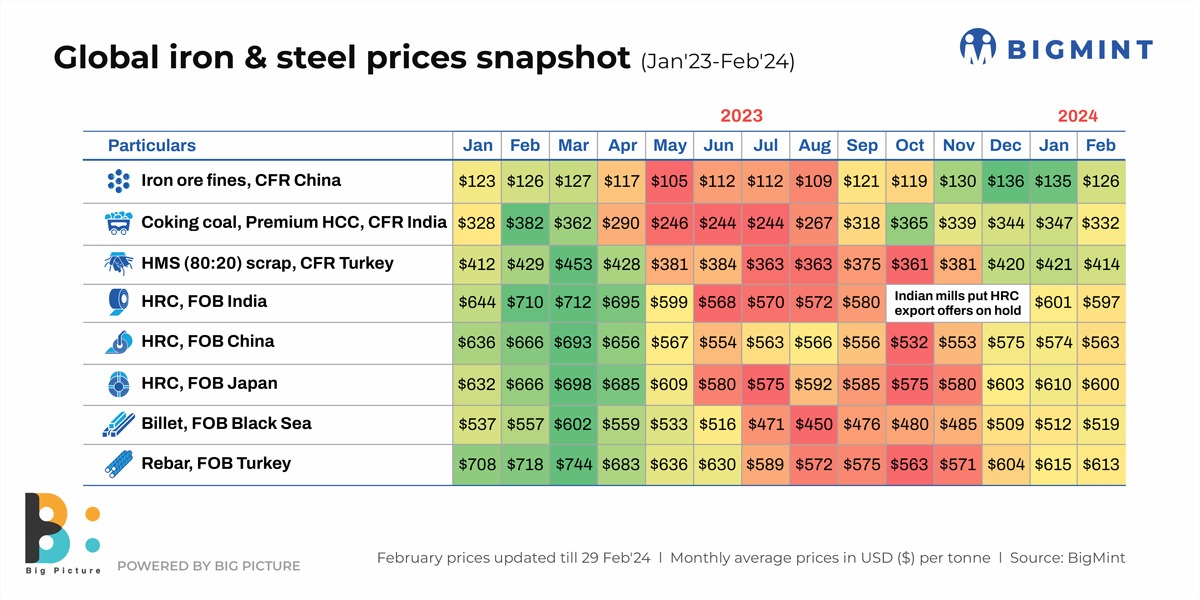Image resolution: width=1200 pixels, height=600 pixels.
Task: Click the iron ore fines row icon
Action: click(x=119, y=181)
